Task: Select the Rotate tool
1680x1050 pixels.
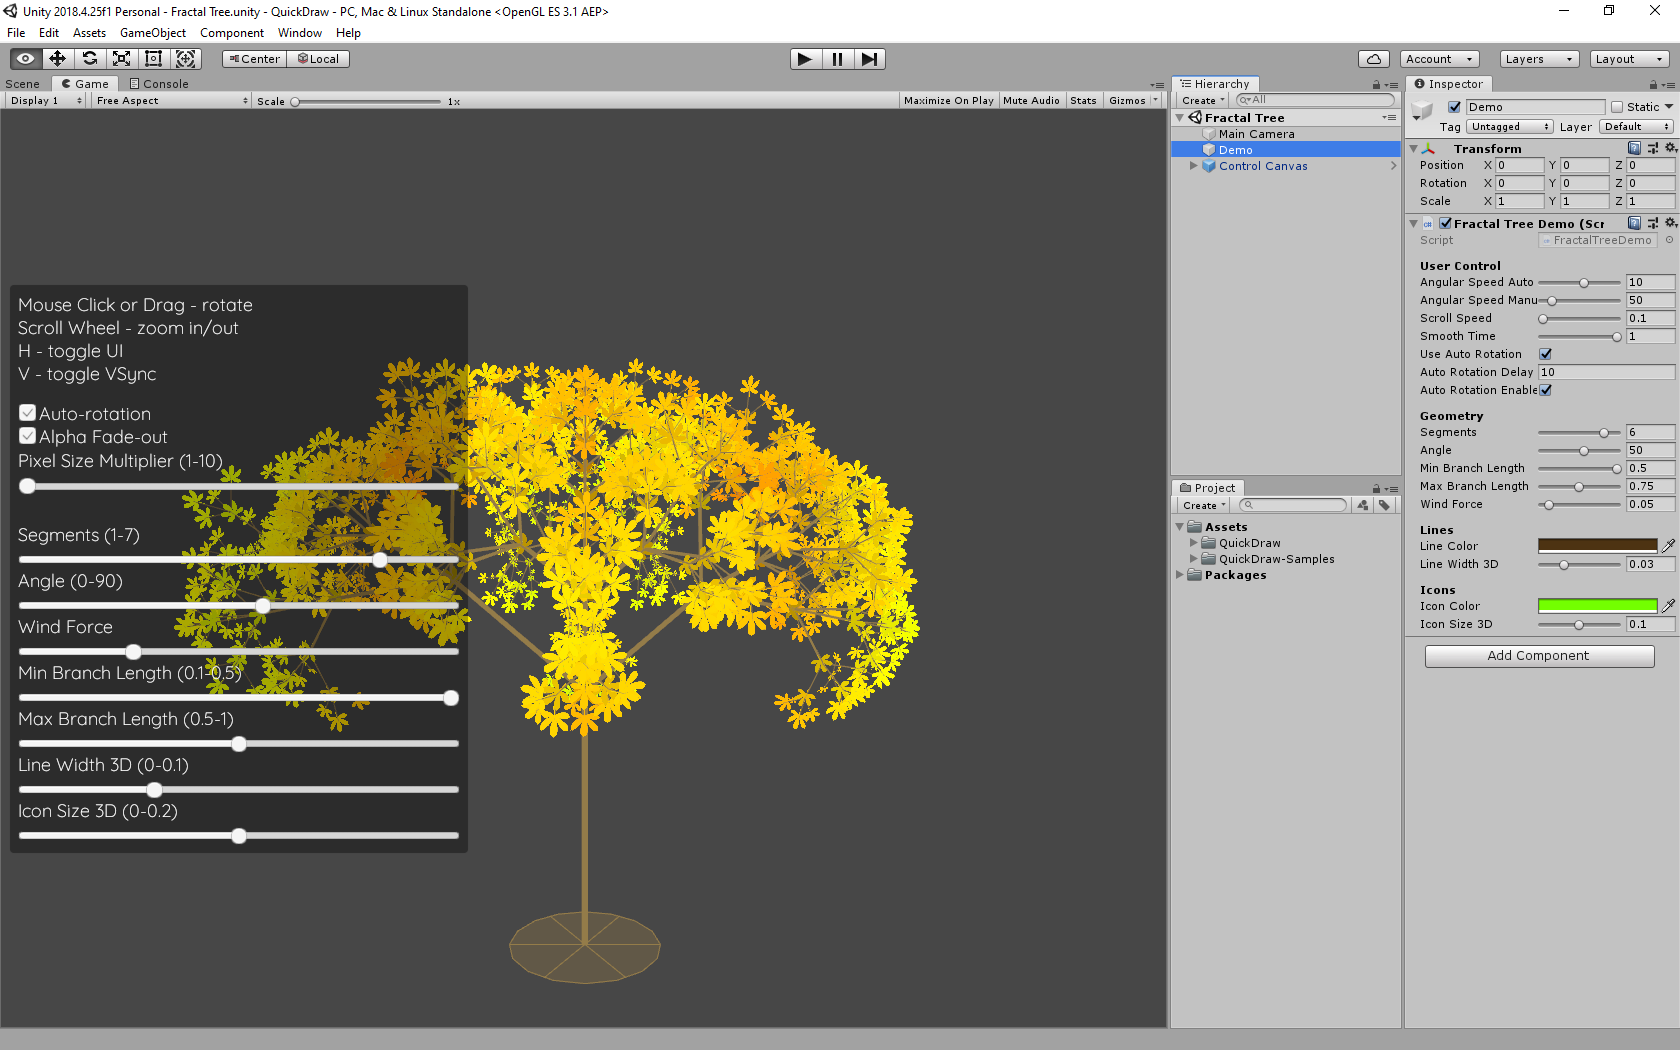Action: coord(89,58)
